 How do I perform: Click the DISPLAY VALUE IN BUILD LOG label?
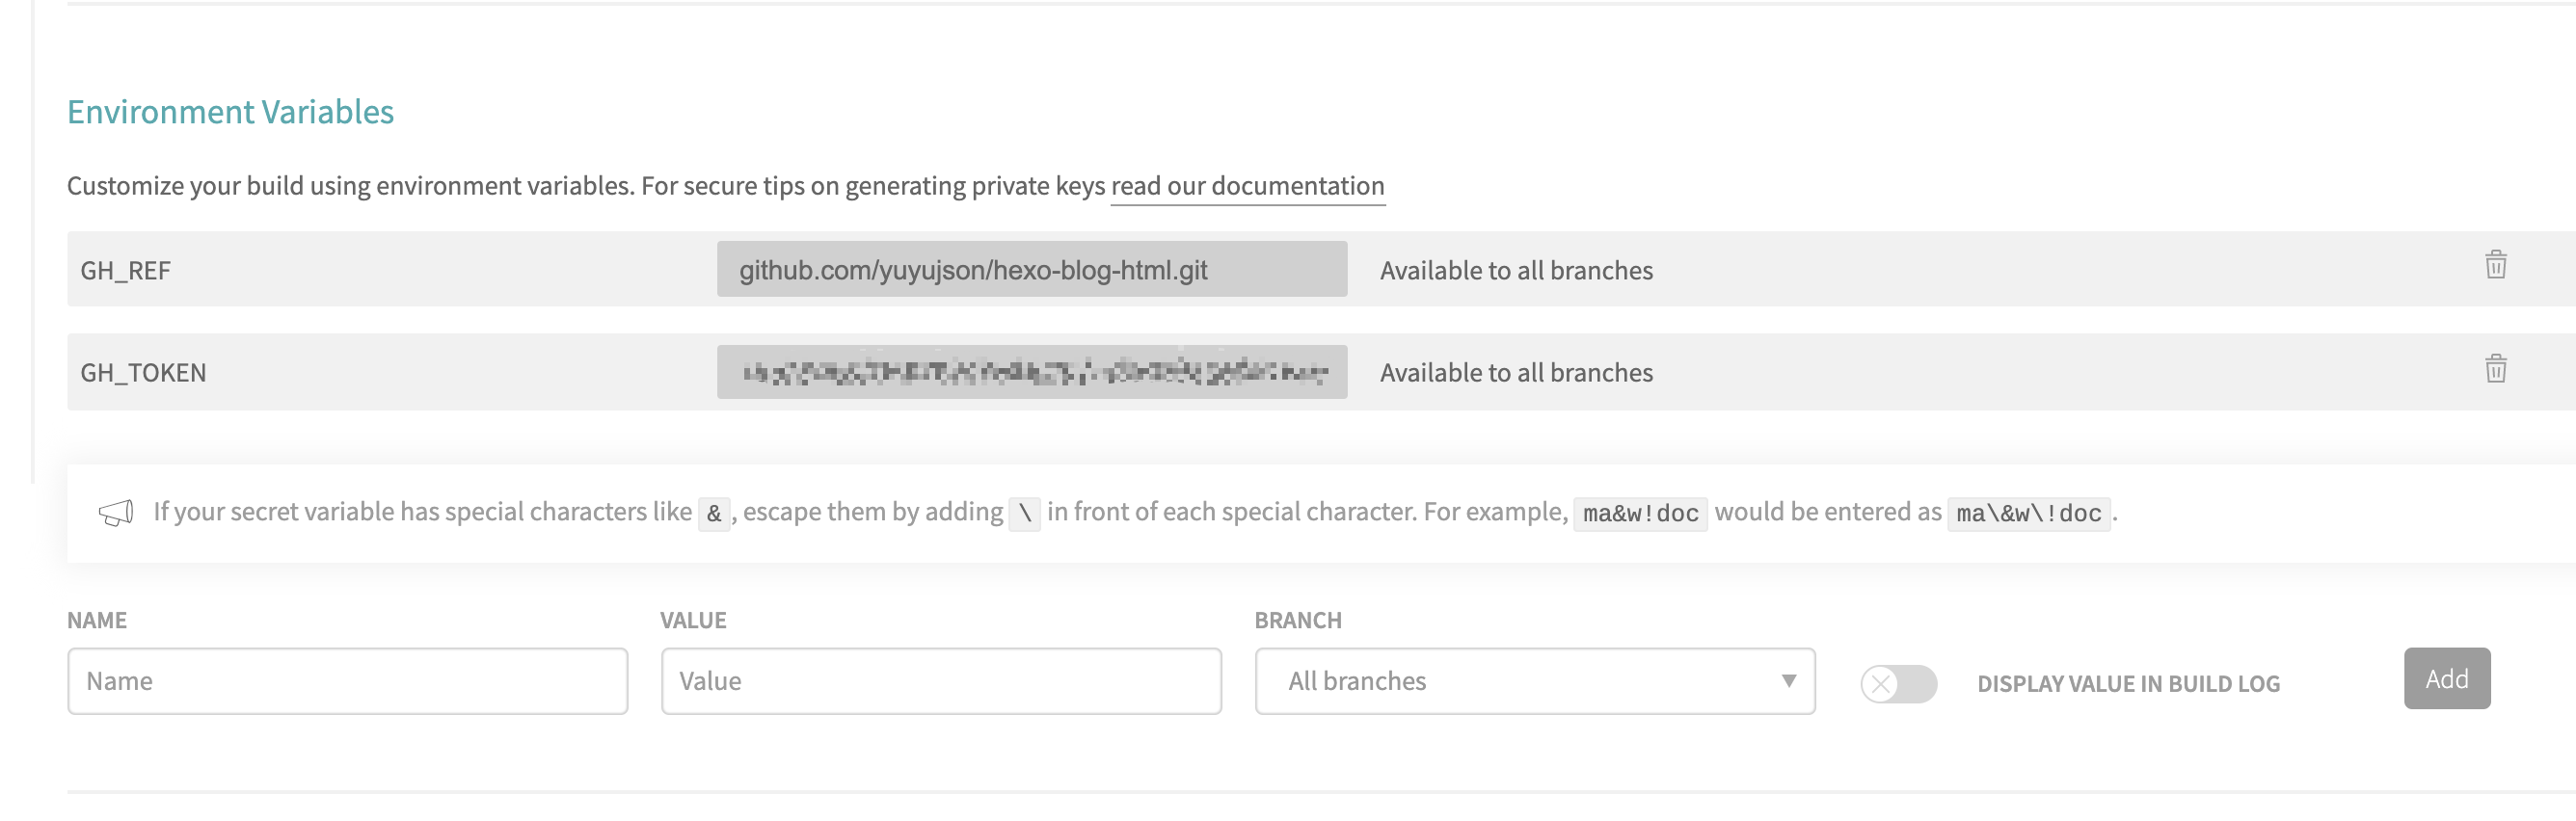point(2128,684)
